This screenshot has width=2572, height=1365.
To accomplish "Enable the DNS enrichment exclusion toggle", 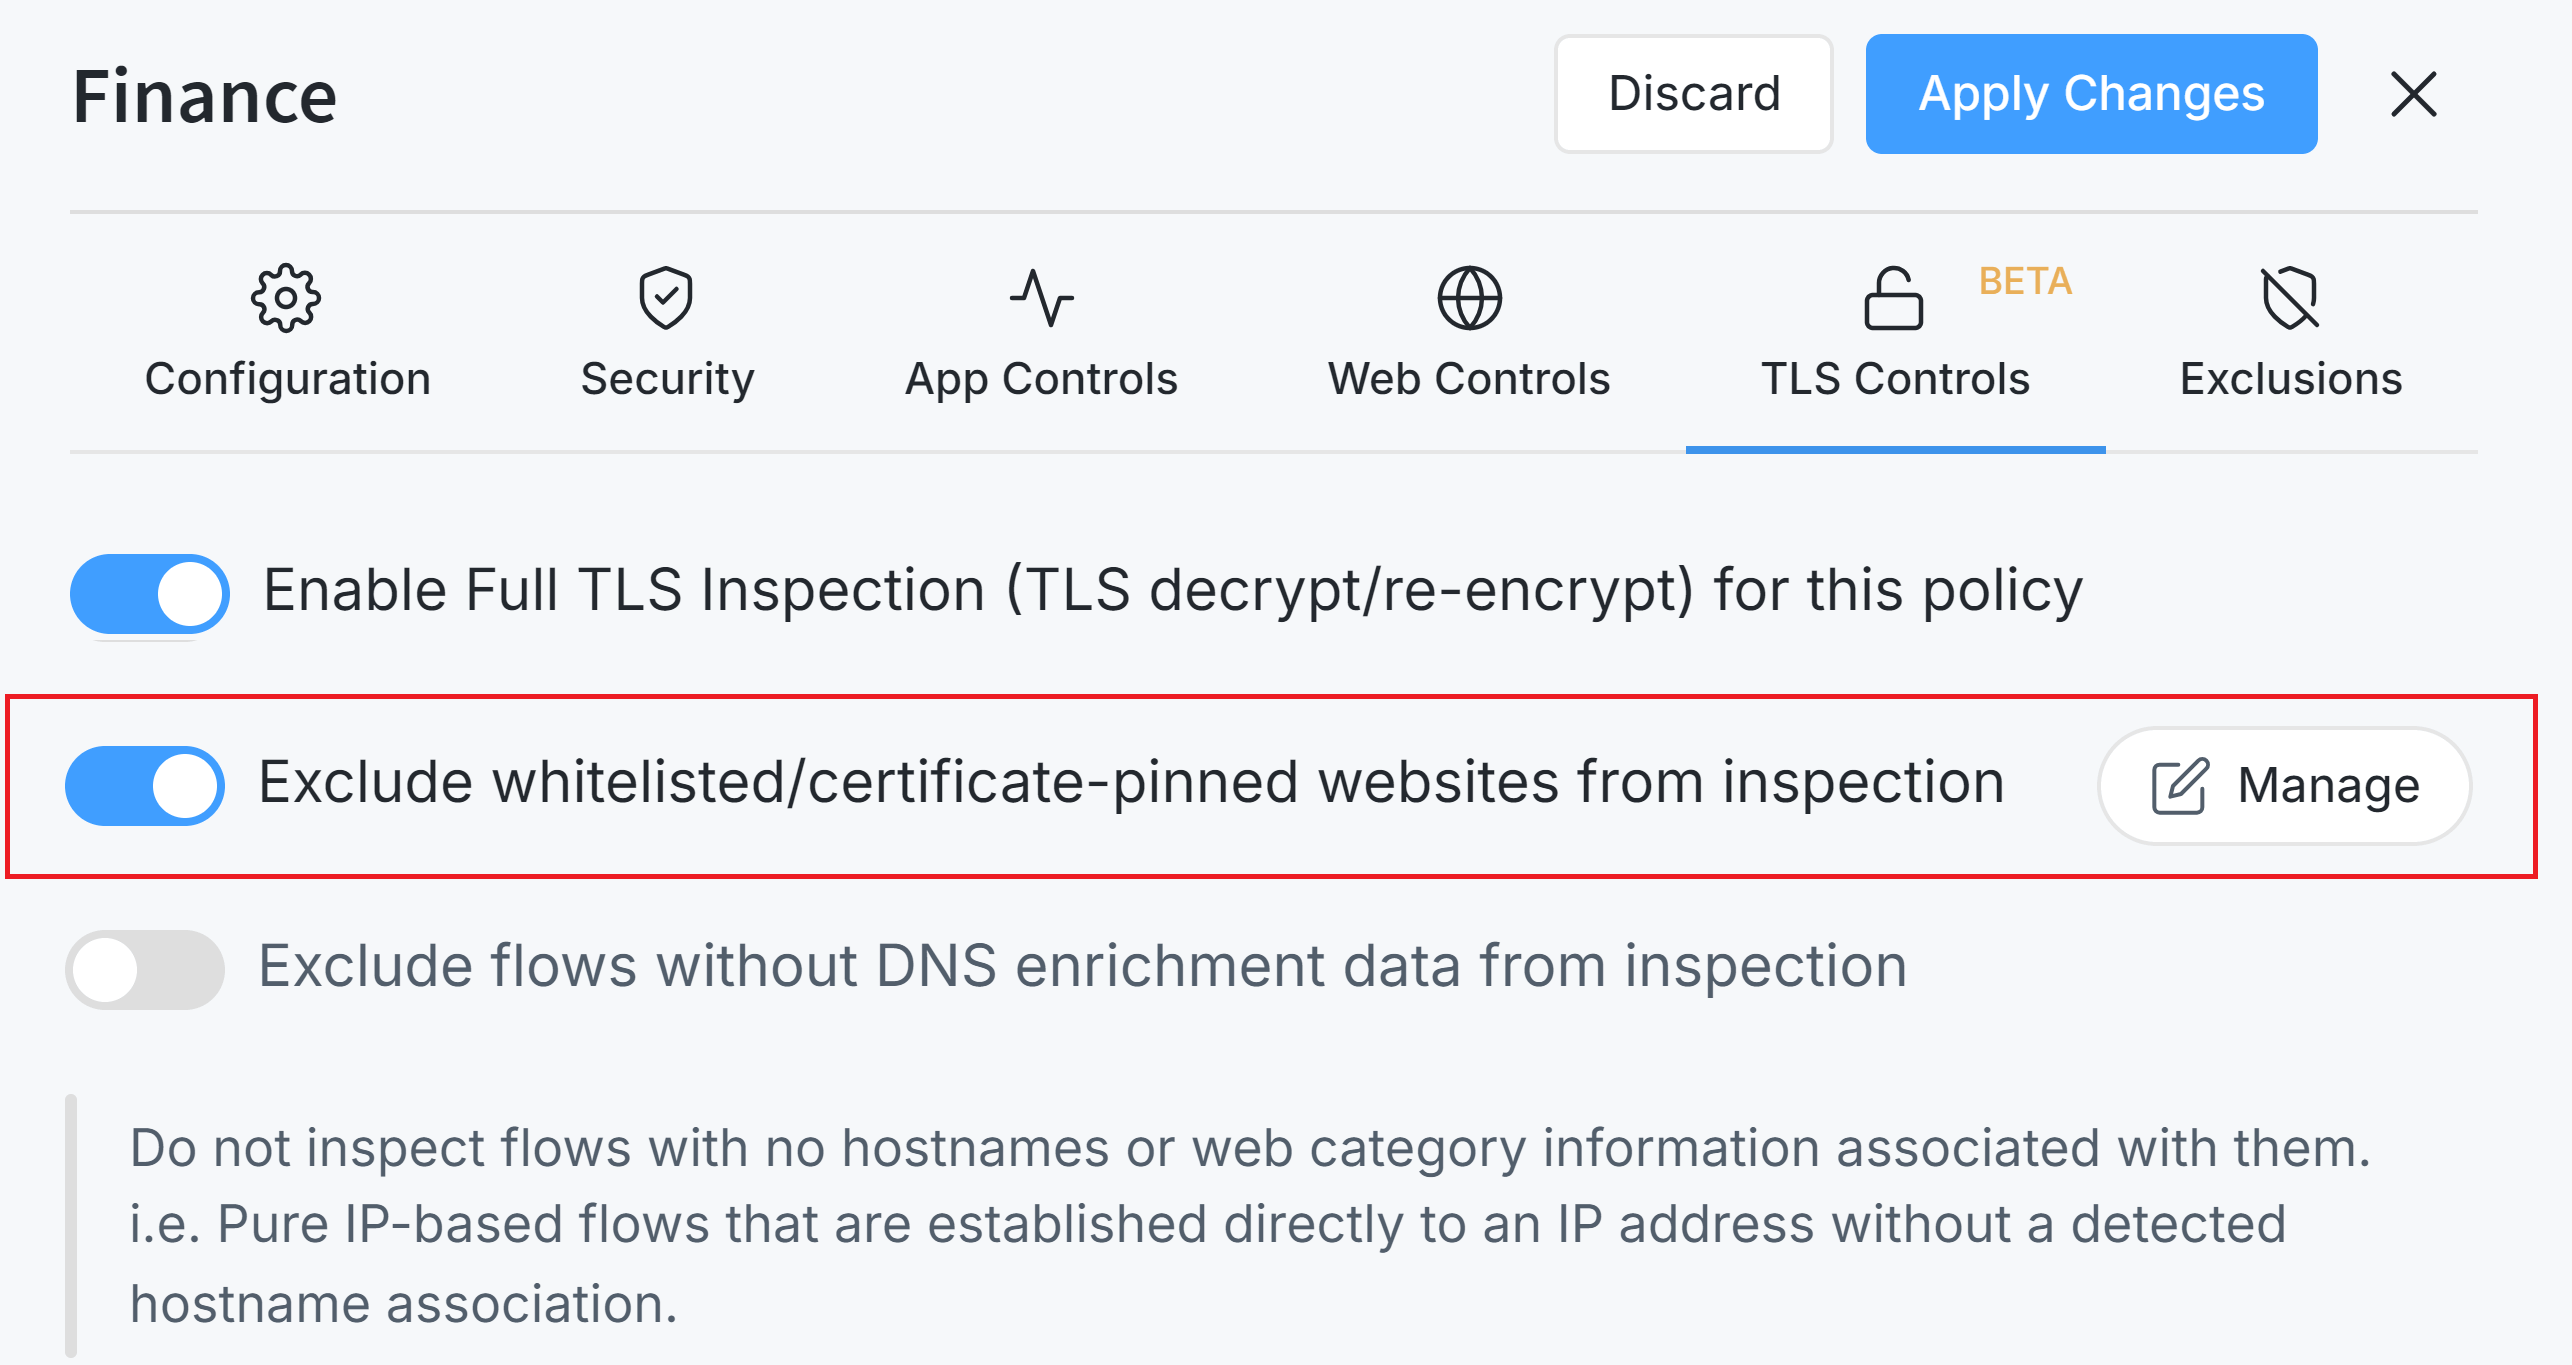I will click(146, 970).
